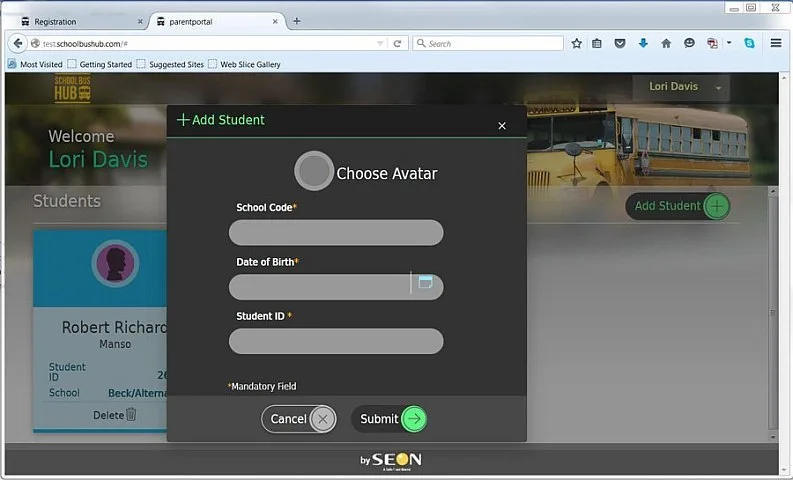Click the site identity globe icon
The height and width of the screenshot is (480, 793).
point(35,43)
